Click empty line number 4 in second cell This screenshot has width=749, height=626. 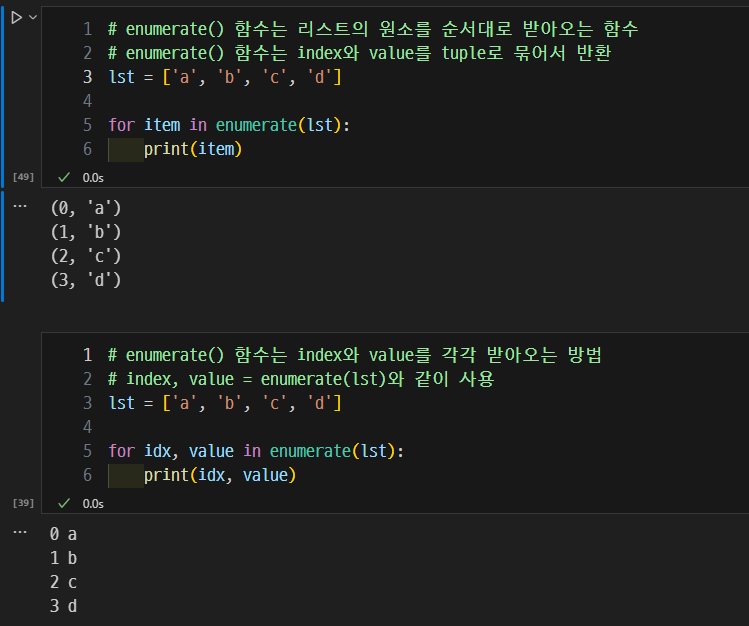click(87, 427)
